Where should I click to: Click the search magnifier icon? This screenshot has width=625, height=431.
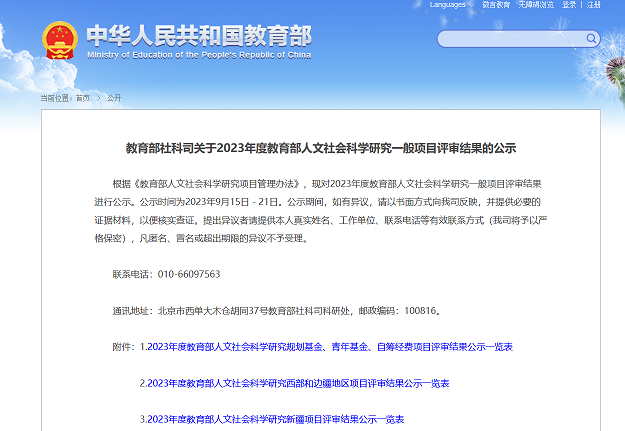coord(592,39)
